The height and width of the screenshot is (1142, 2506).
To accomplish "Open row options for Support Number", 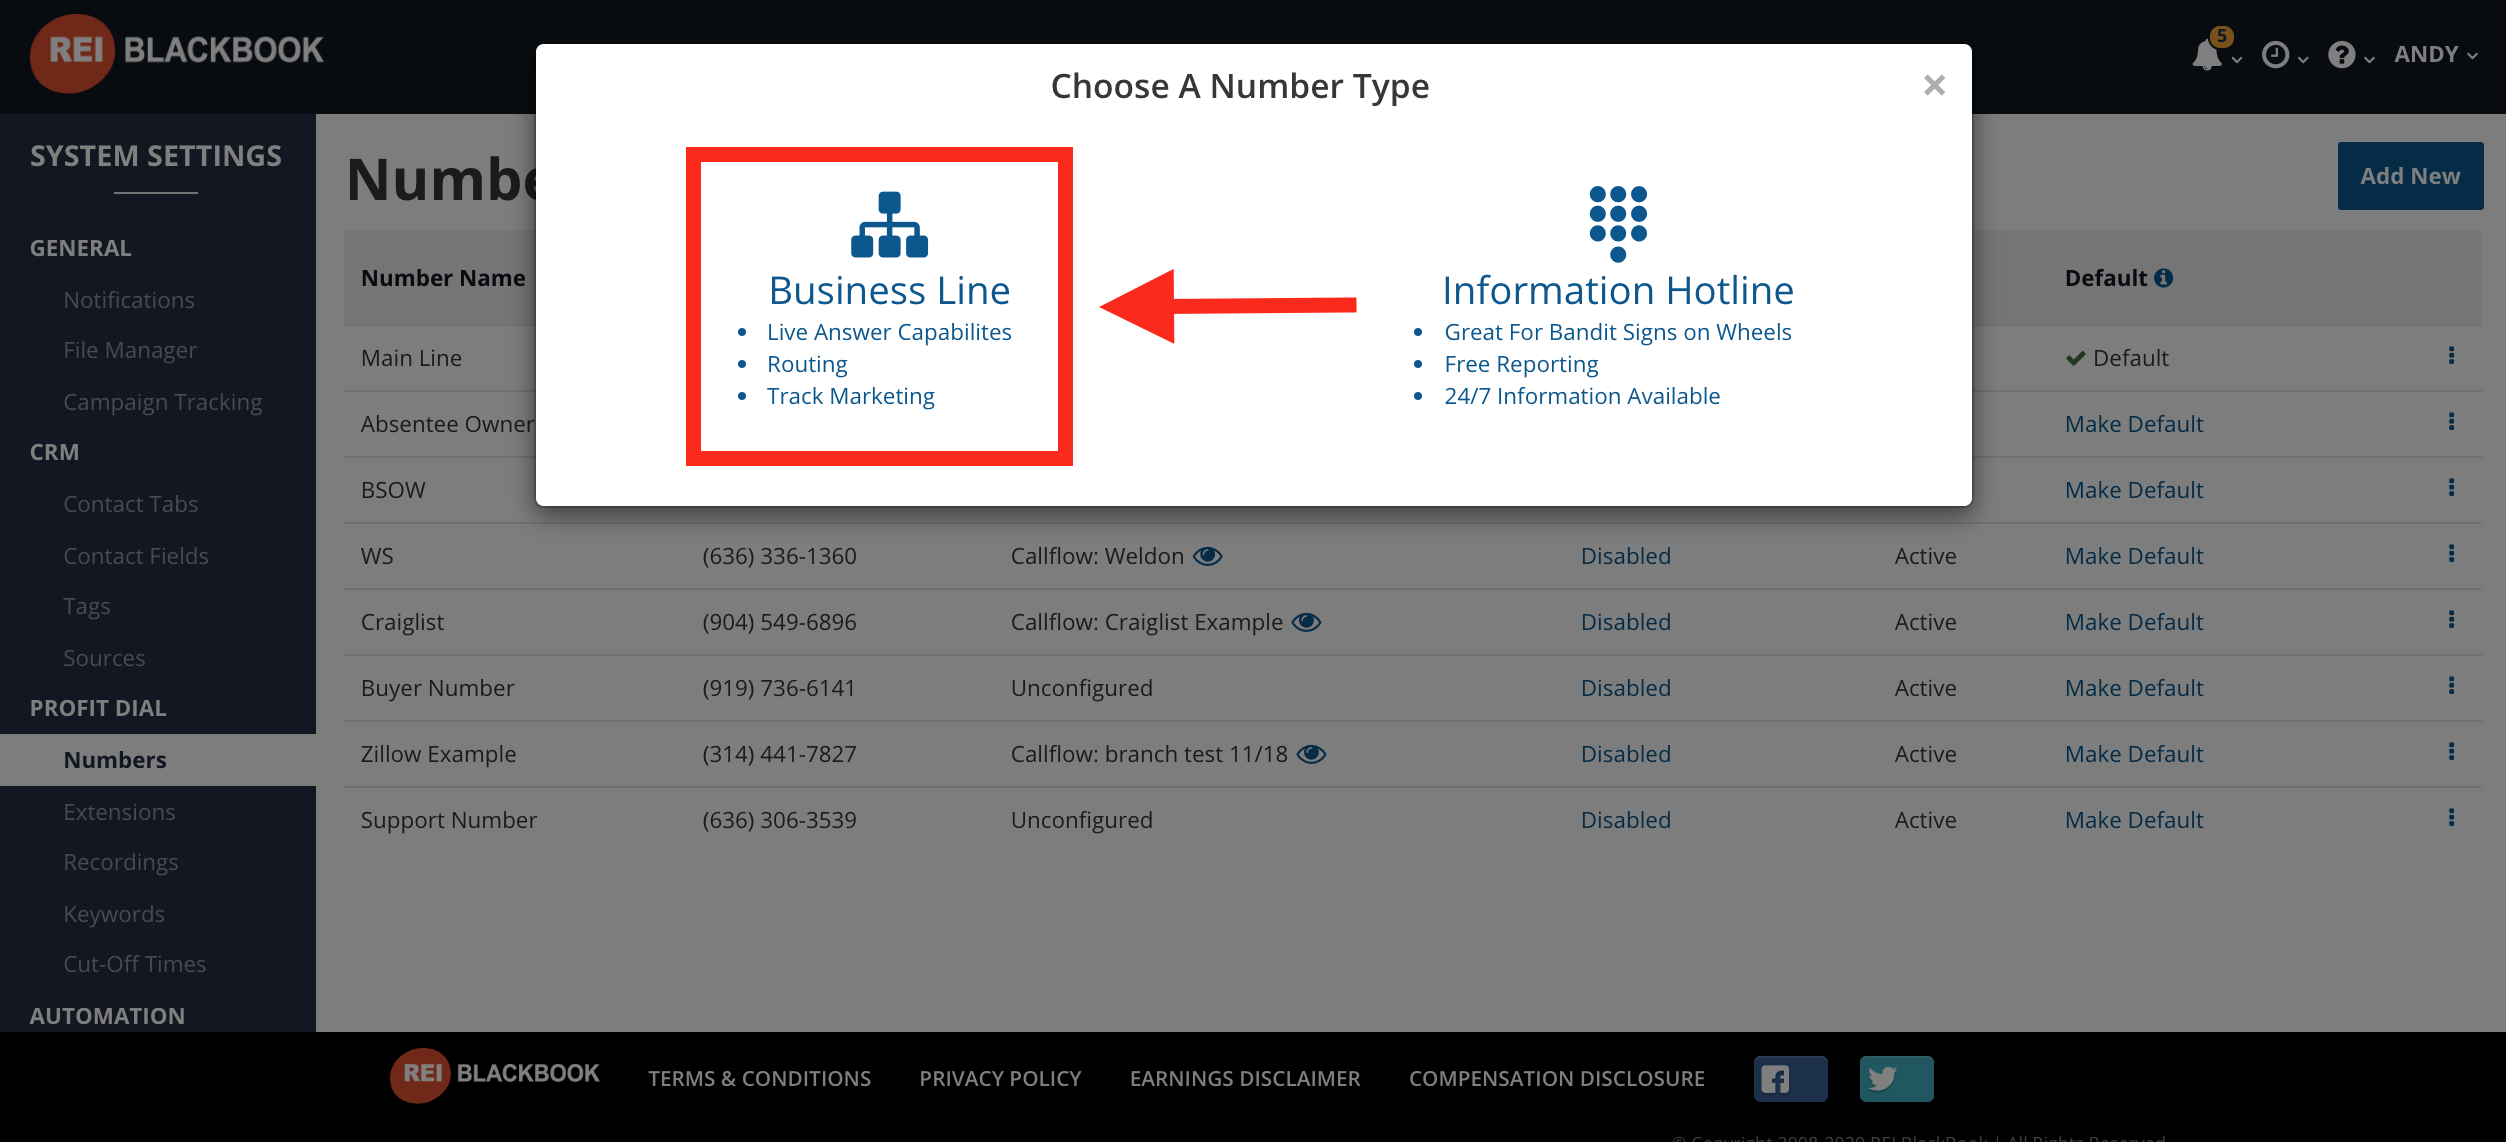I will point(2451,818).
